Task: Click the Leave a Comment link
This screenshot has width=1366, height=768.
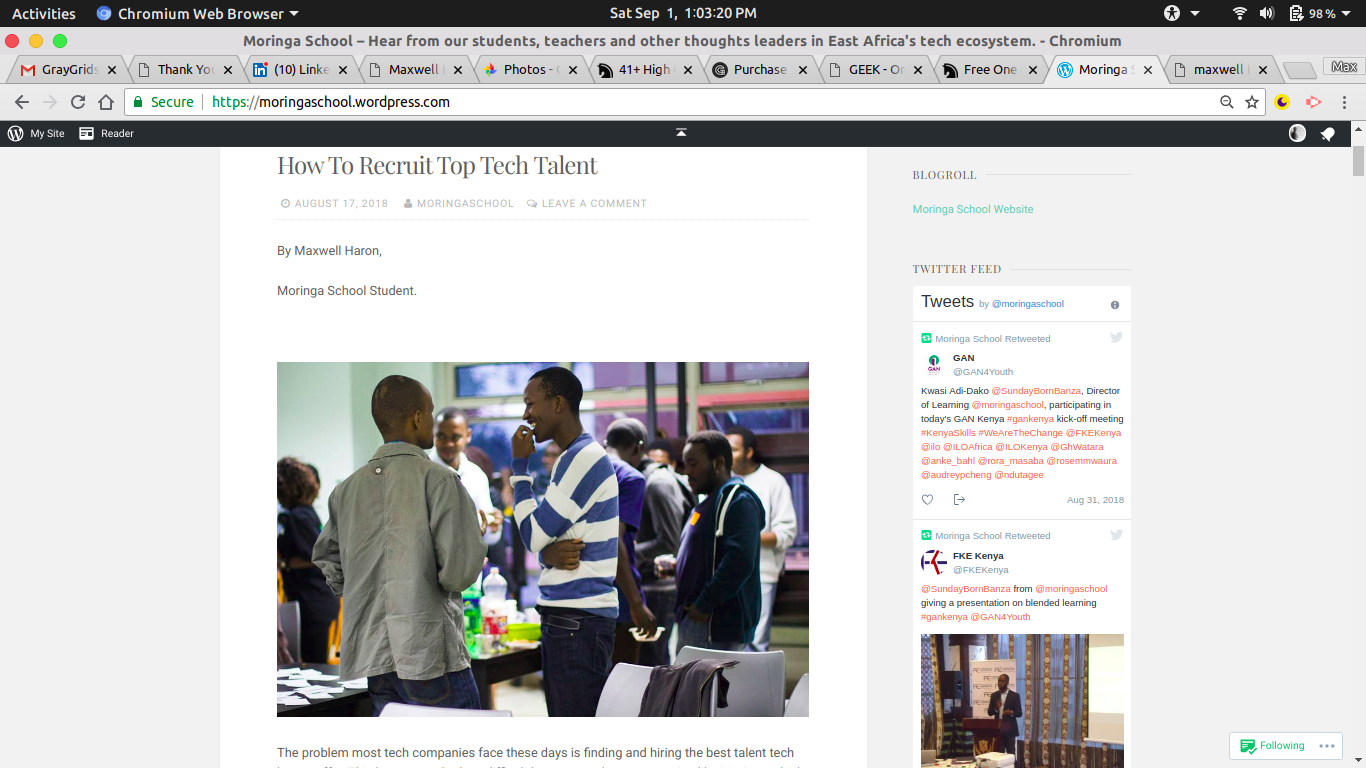Action: [x=594, y=204]
